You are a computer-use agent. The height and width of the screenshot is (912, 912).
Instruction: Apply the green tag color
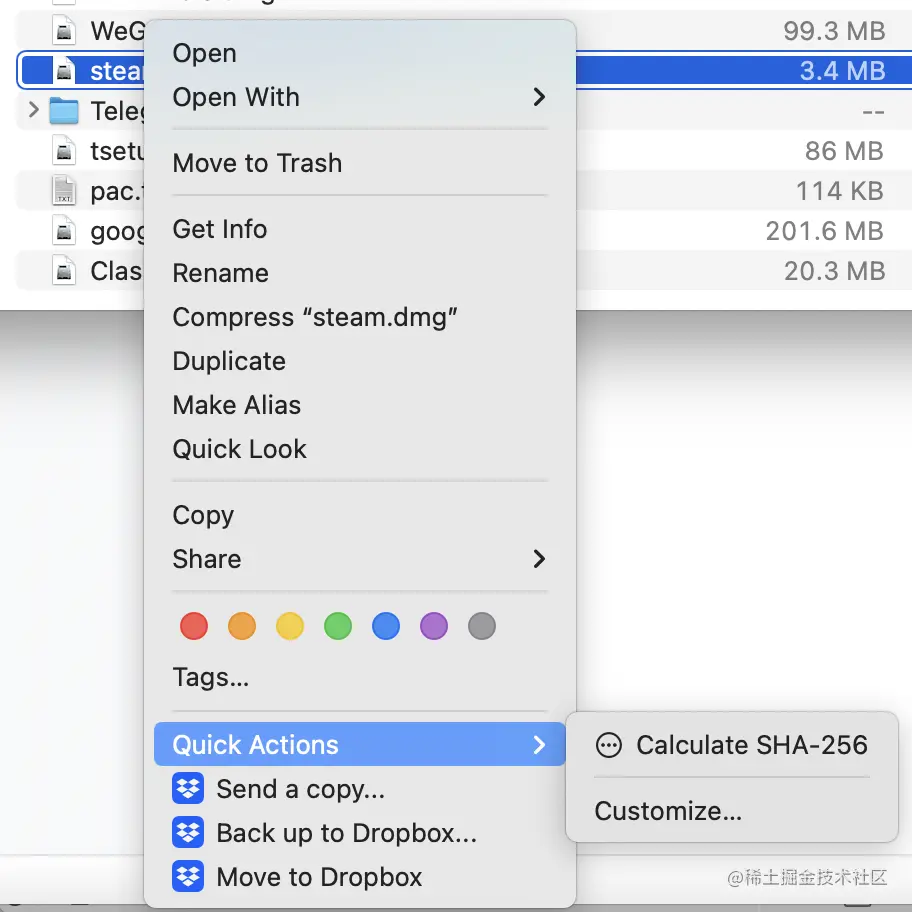[x=338, y=626]
